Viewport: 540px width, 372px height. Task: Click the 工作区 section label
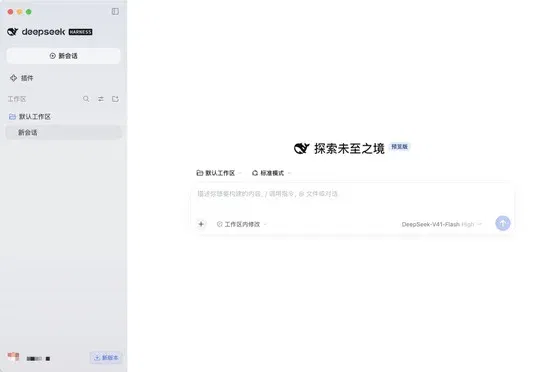17,99
